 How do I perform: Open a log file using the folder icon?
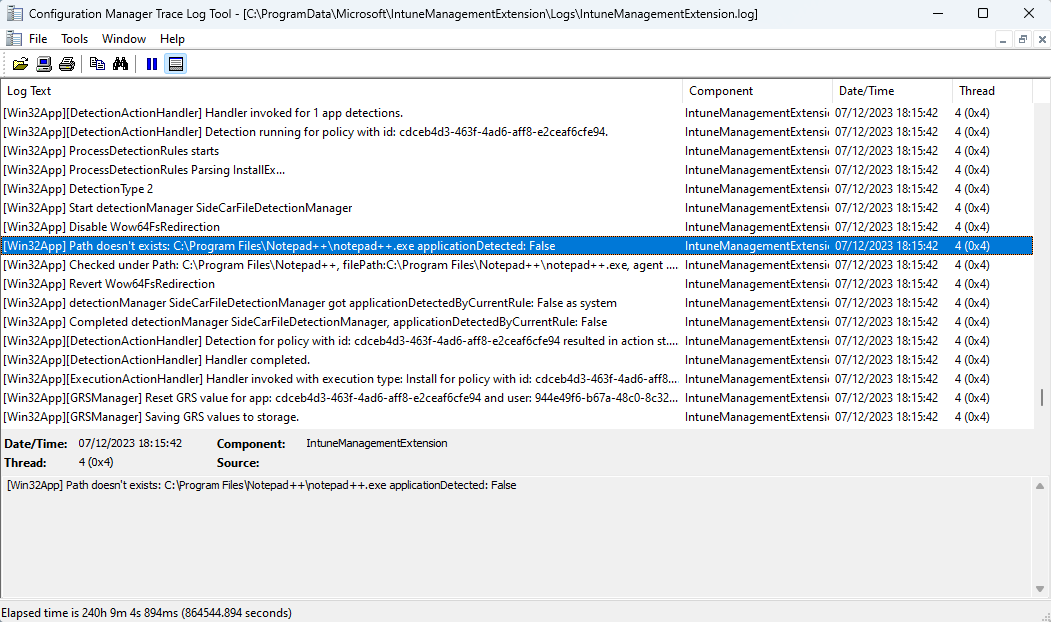(21, 63)
